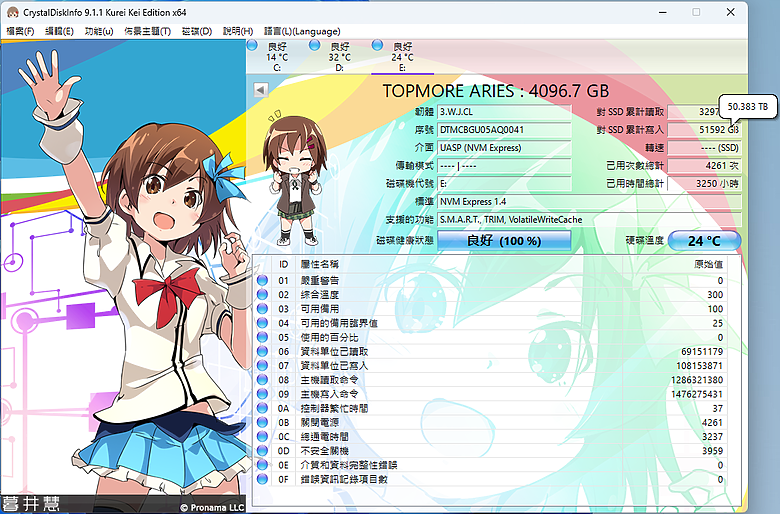780x514 pixels.
Task: Click status orb for attribute 0F 錯誤資訊記錄項目數
Action: (x=262, y=479)
